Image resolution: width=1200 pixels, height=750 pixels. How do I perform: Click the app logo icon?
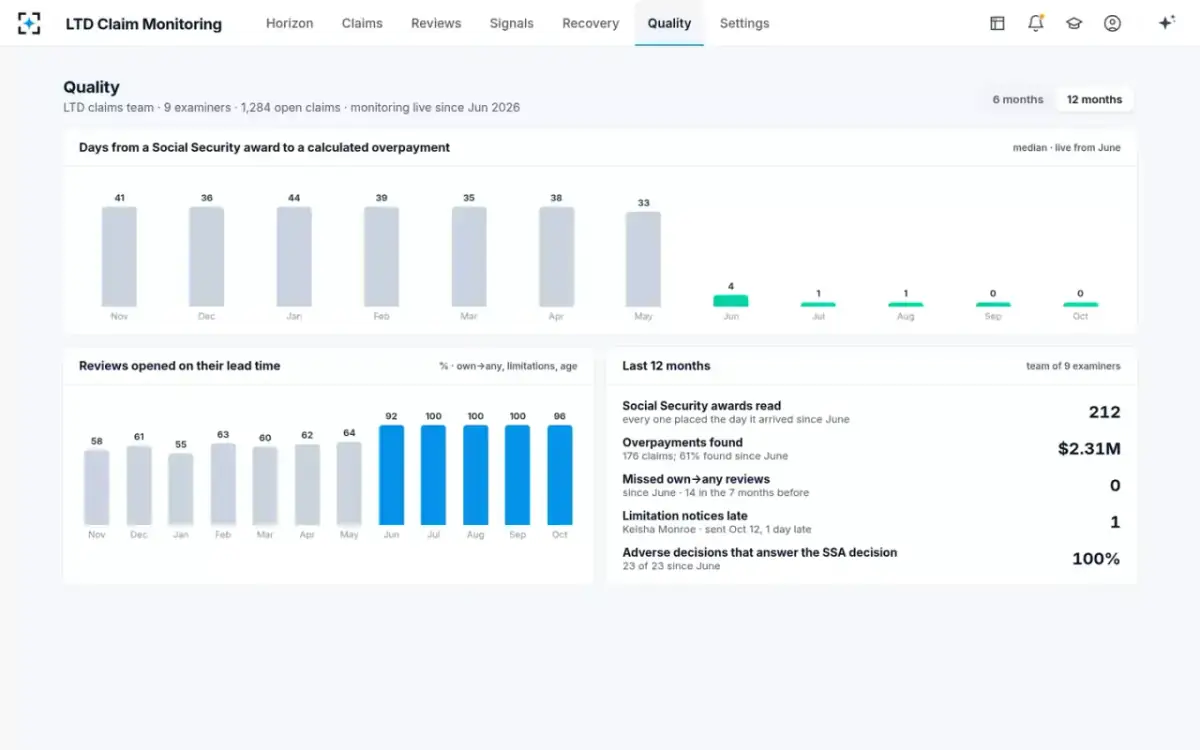tap(29, 23)
